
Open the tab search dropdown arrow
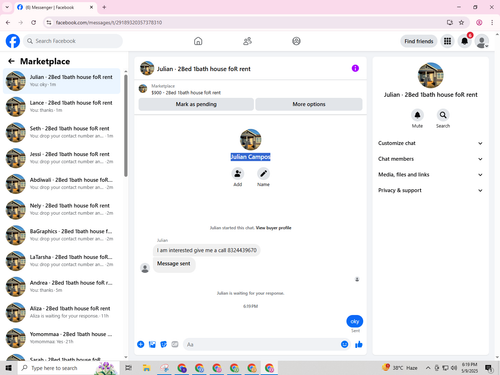pyautogui.click(x=7, y=7)
